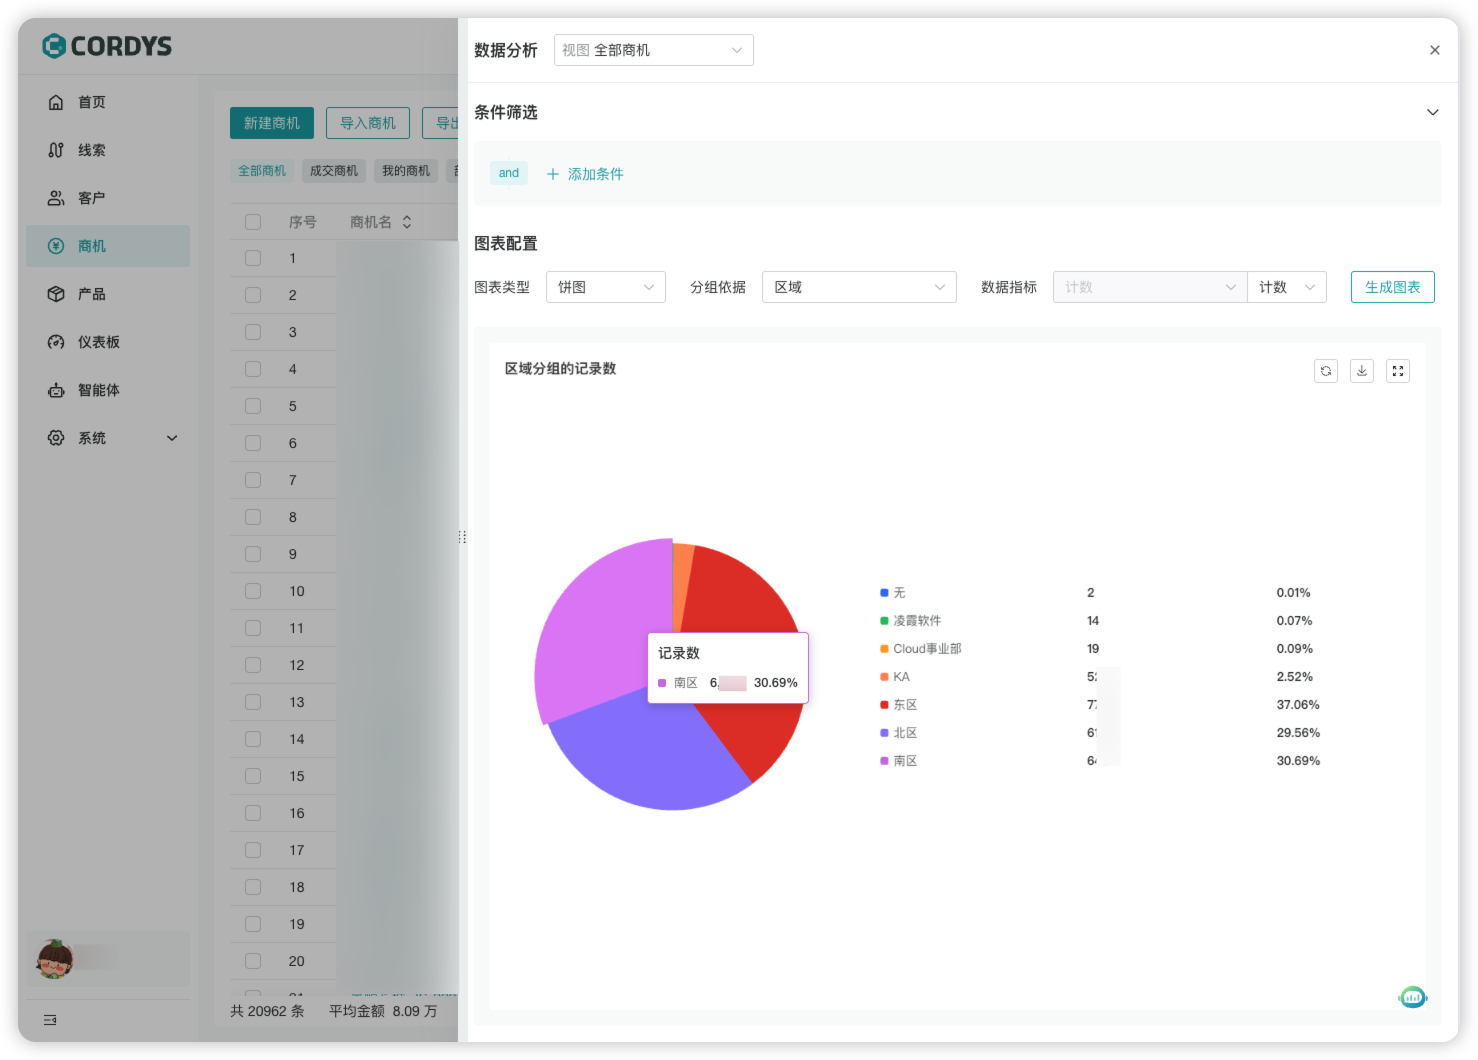The image size is (1478, 1060).
Task: Click the red 东区 legend swatch
Action: (884, 705)
